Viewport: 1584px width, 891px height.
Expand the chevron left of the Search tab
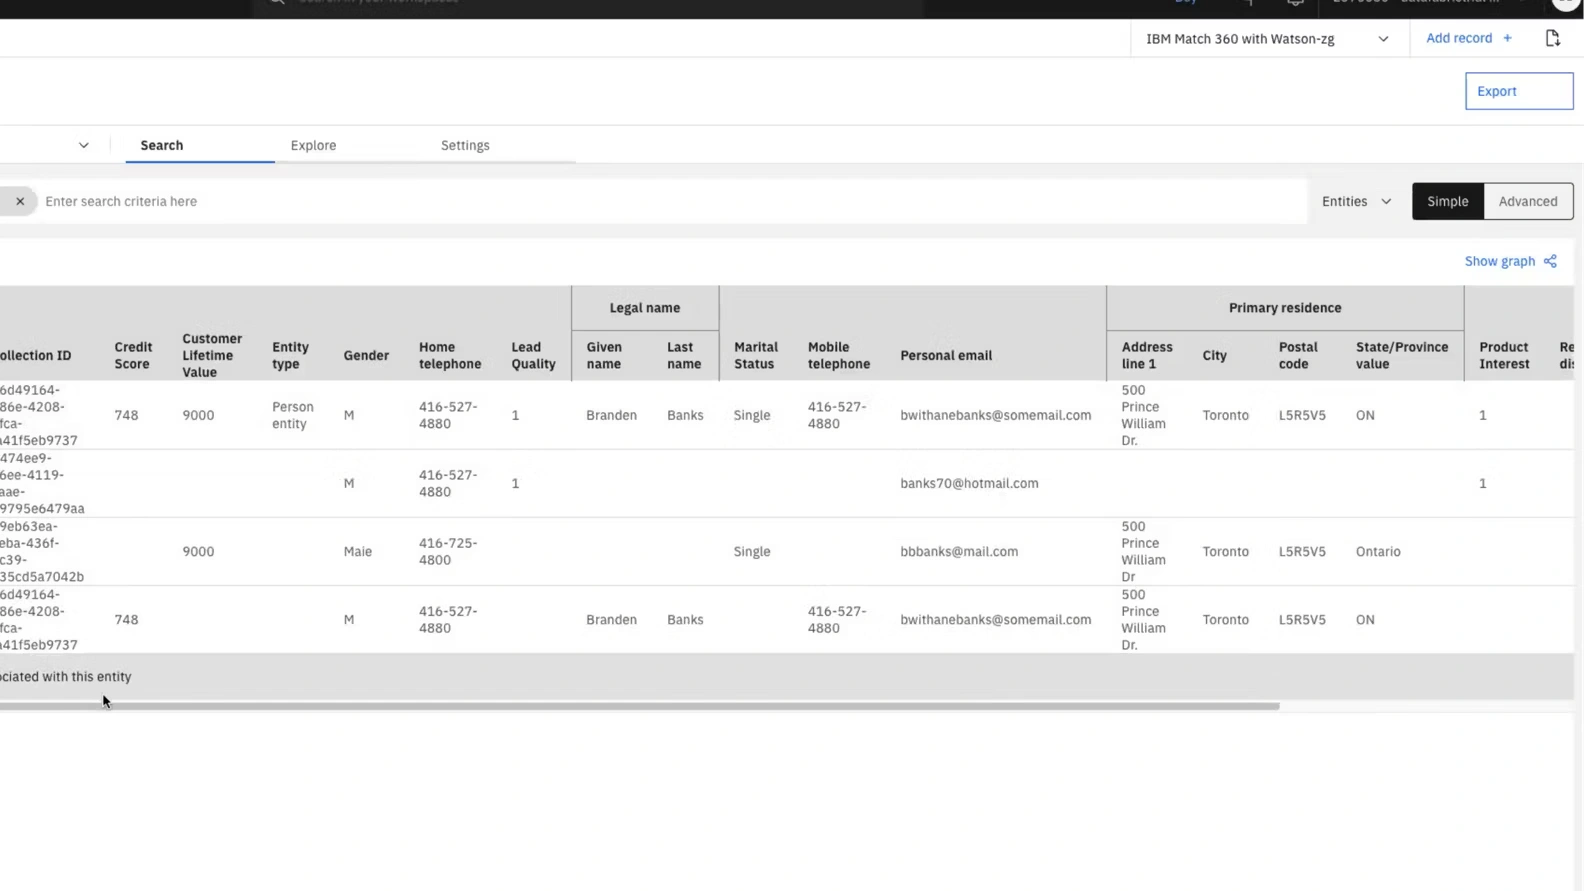click(x=84, y=145)
